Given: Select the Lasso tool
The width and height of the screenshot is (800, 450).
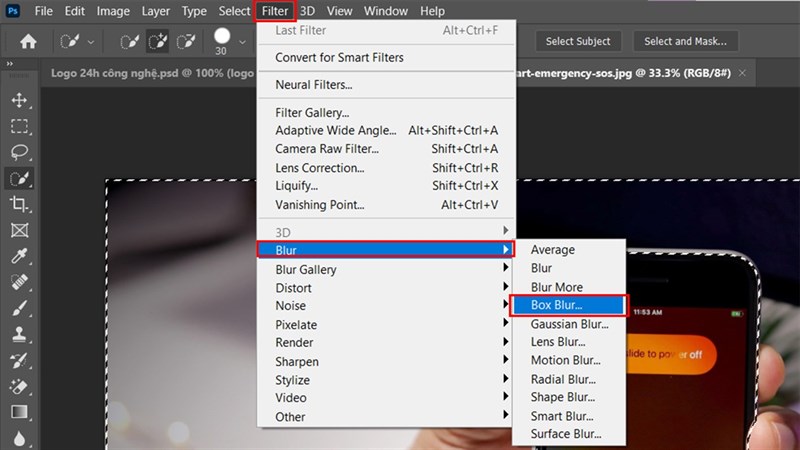Looking at the screenshot, I should 19,152.
